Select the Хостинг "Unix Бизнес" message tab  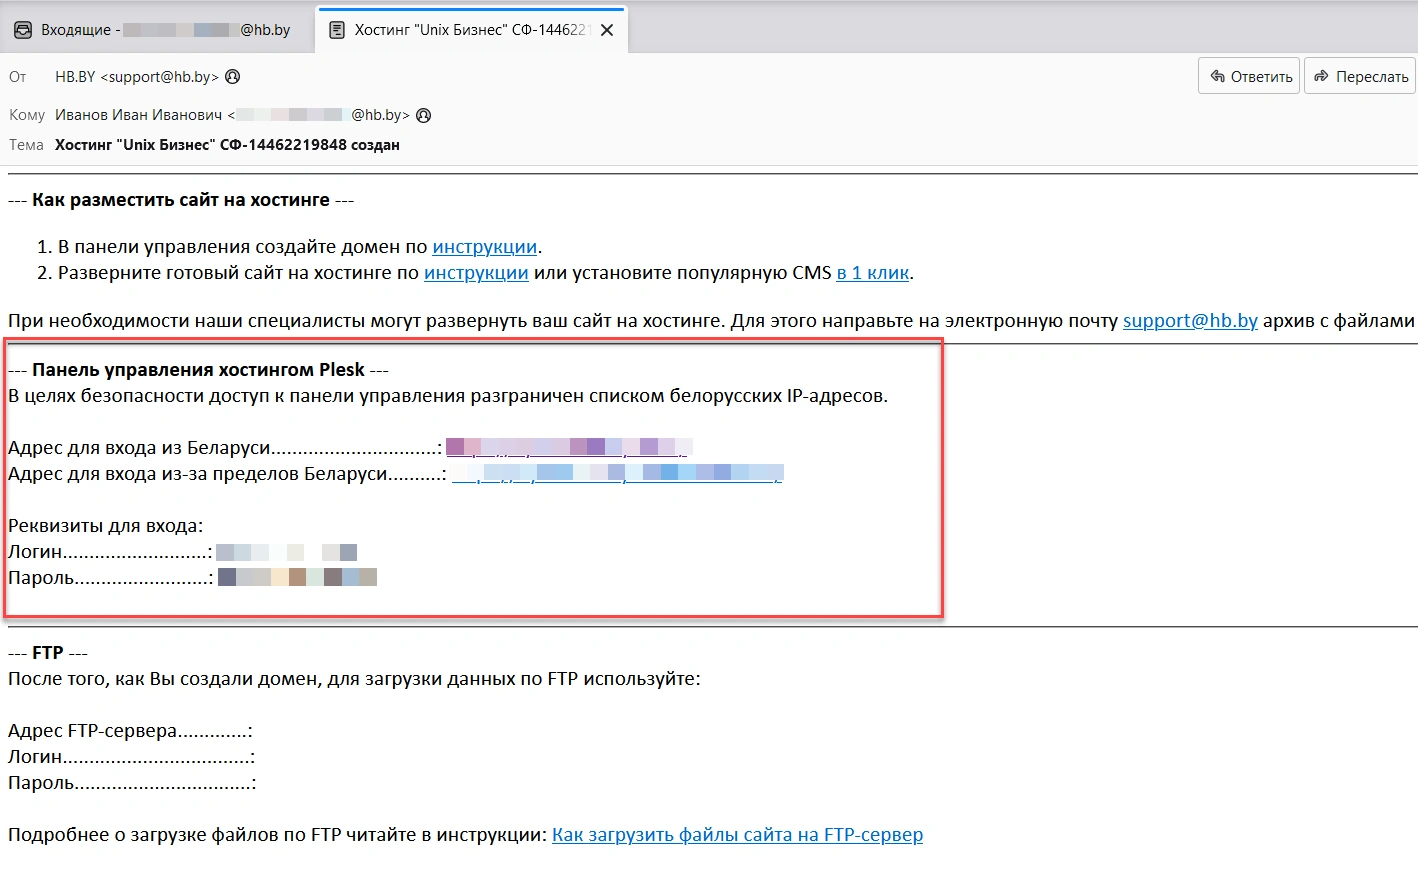coord(467,30)
